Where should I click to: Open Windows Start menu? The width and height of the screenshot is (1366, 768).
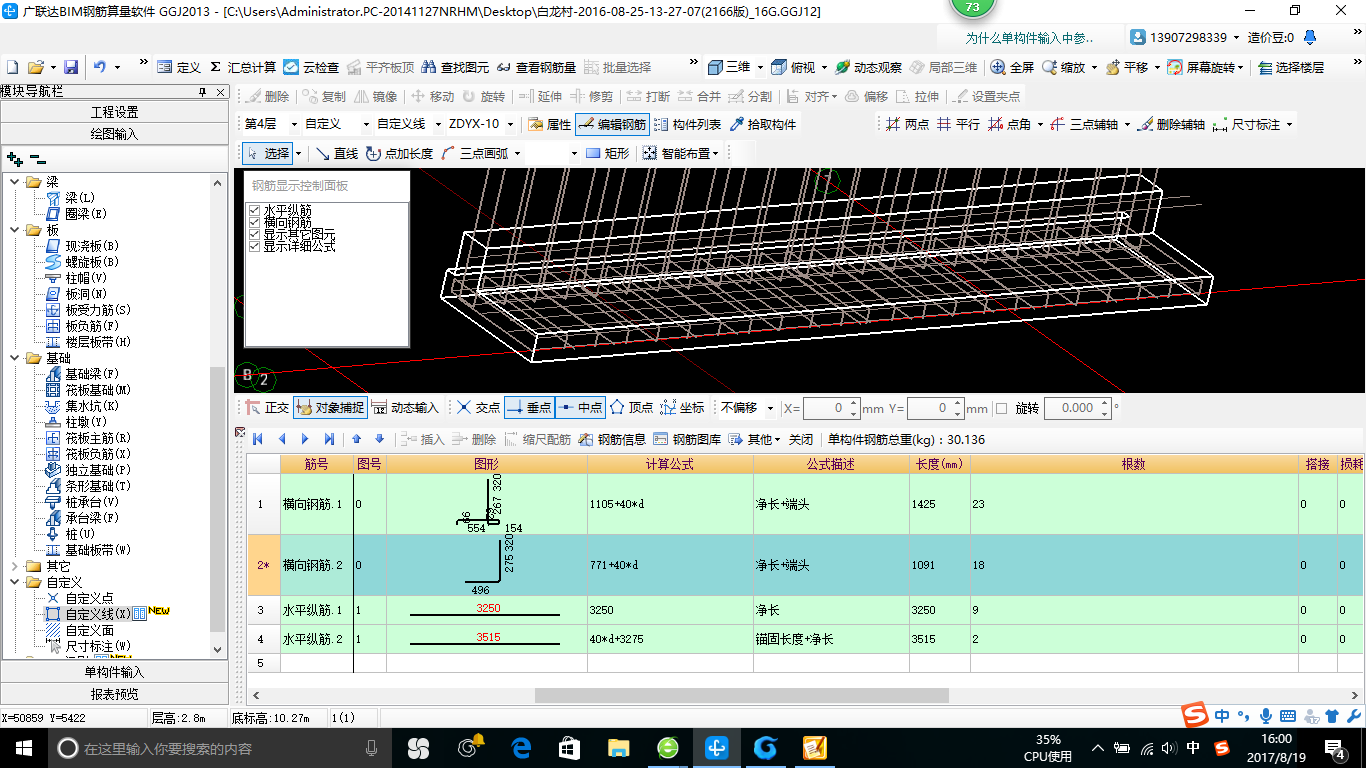coord(22,747)
